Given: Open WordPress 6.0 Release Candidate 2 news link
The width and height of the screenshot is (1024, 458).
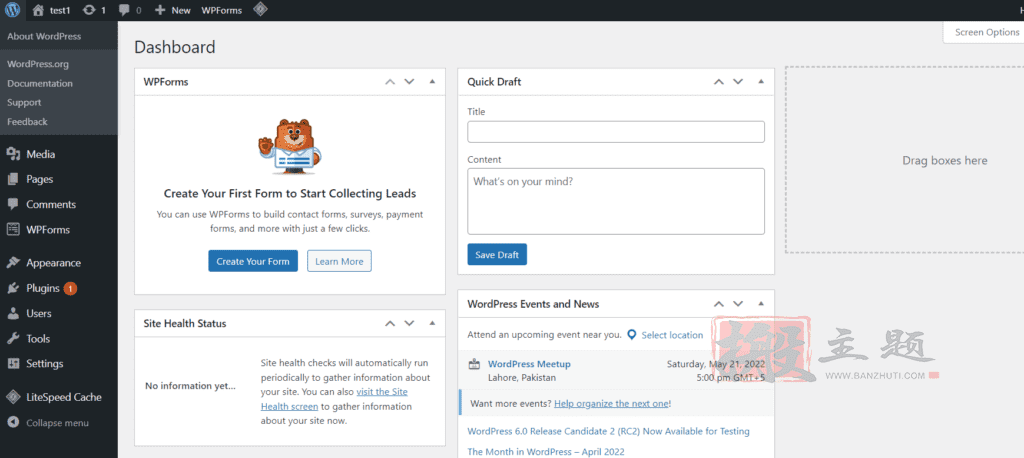Looking at the screenshot, I should click(x=609, y=431).
